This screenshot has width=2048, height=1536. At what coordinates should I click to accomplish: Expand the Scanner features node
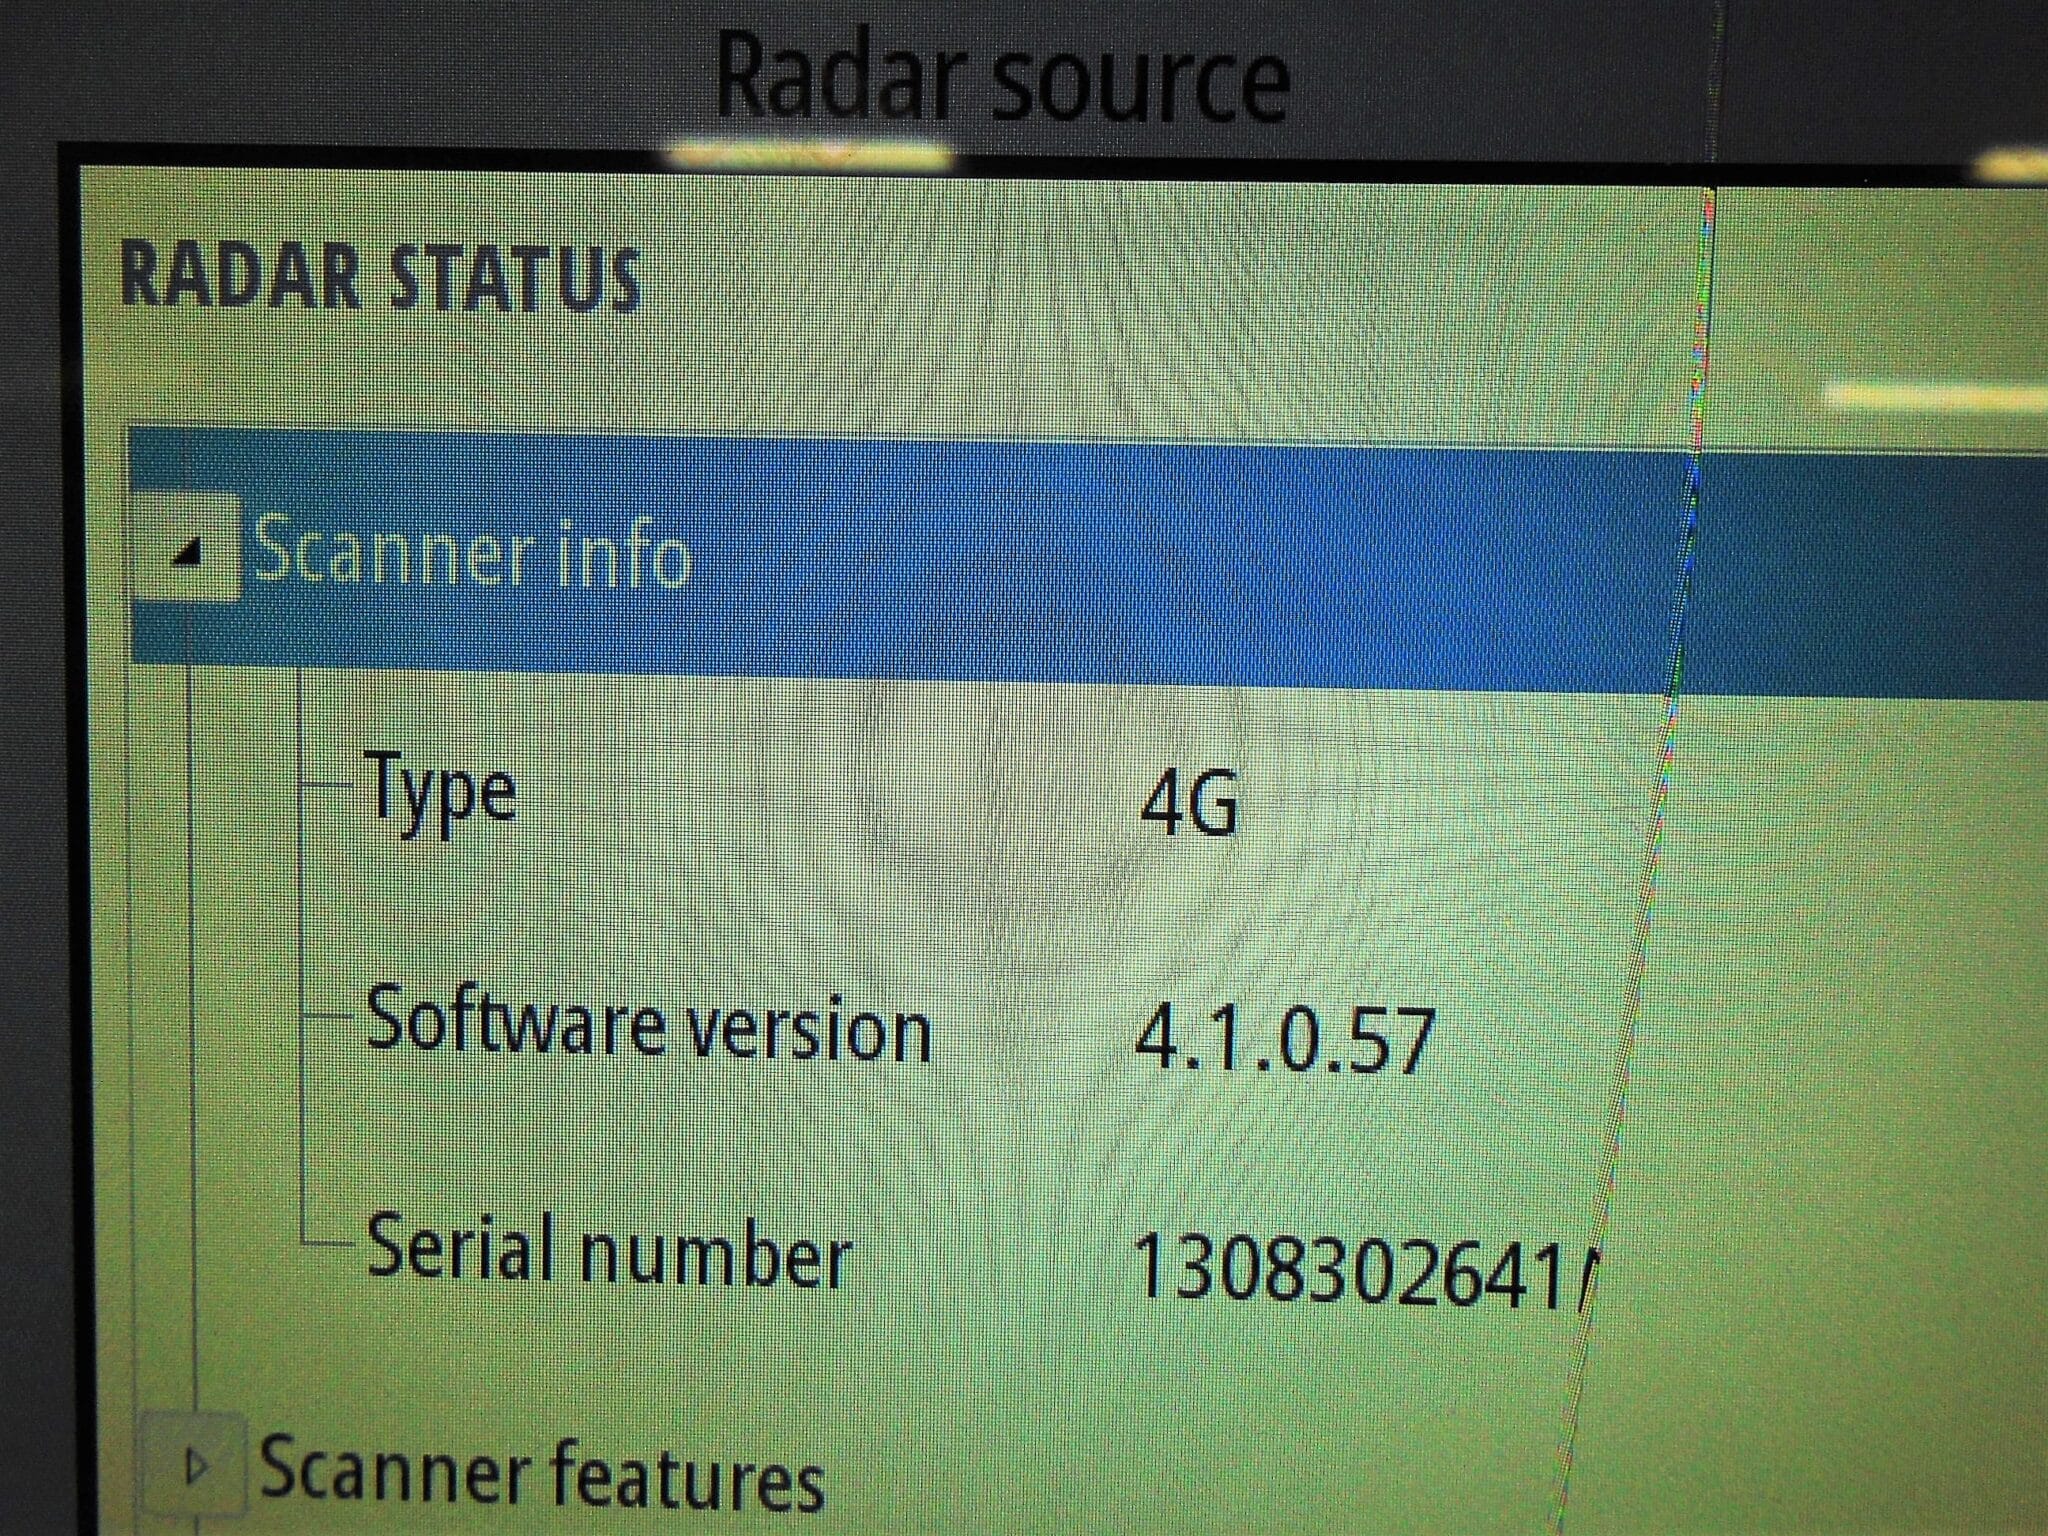tap(194, 1466)
